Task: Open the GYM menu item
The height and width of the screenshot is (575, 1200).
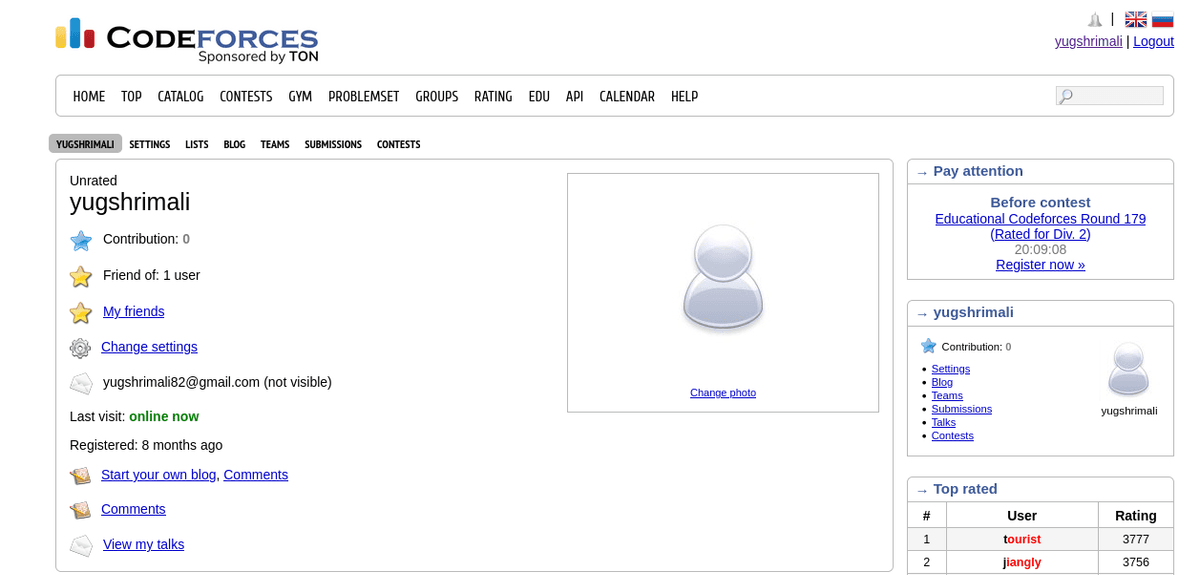Action: coord(300,96)
